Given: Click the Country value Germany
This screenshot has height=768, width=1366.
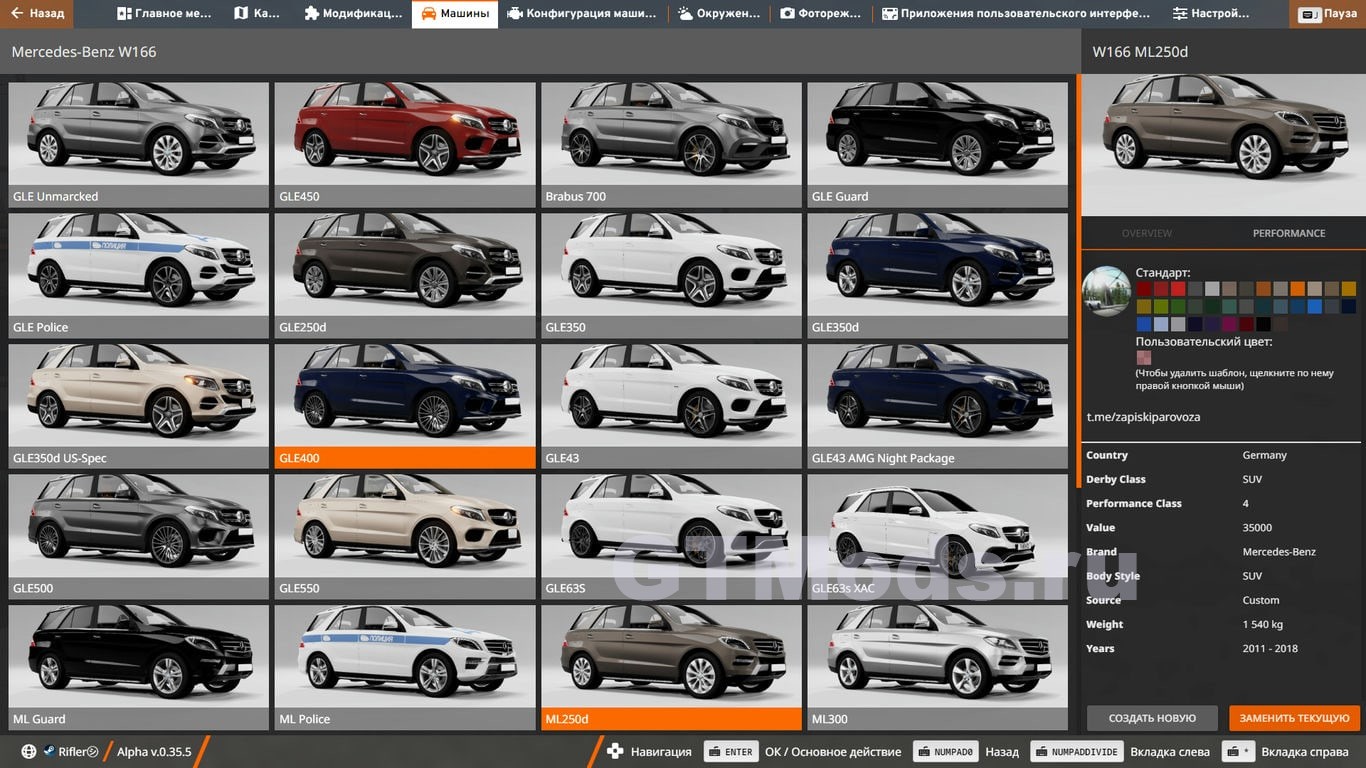Looking at the screenshot, I should 1264,455.
